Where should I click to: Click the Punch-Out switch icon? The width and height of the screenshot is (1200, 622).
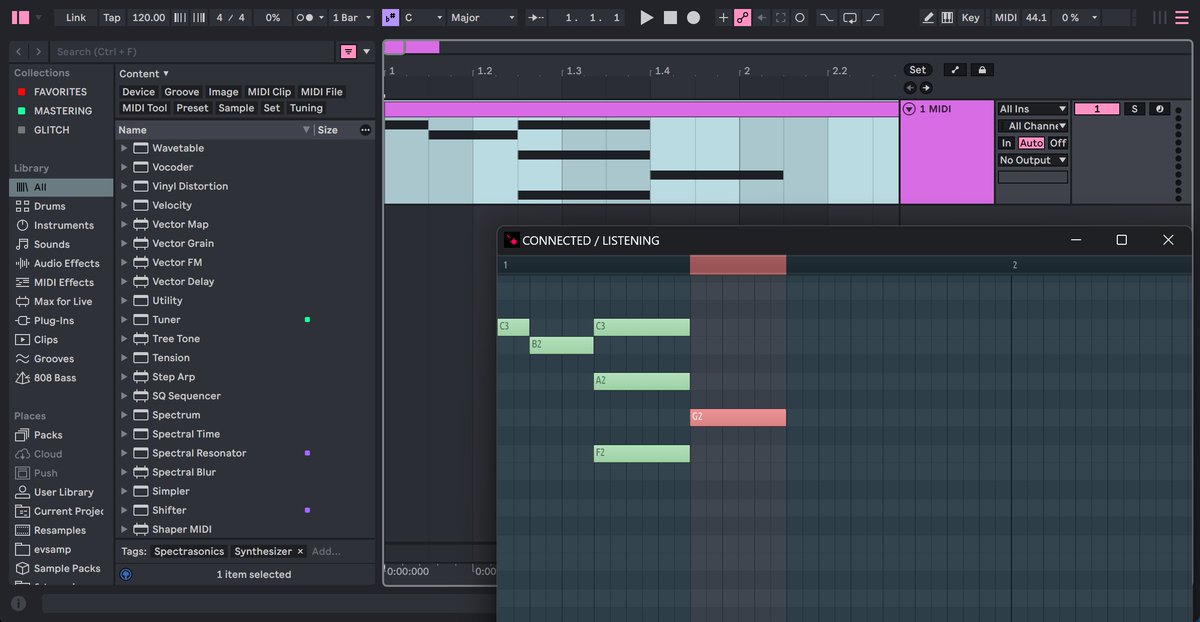874,18
